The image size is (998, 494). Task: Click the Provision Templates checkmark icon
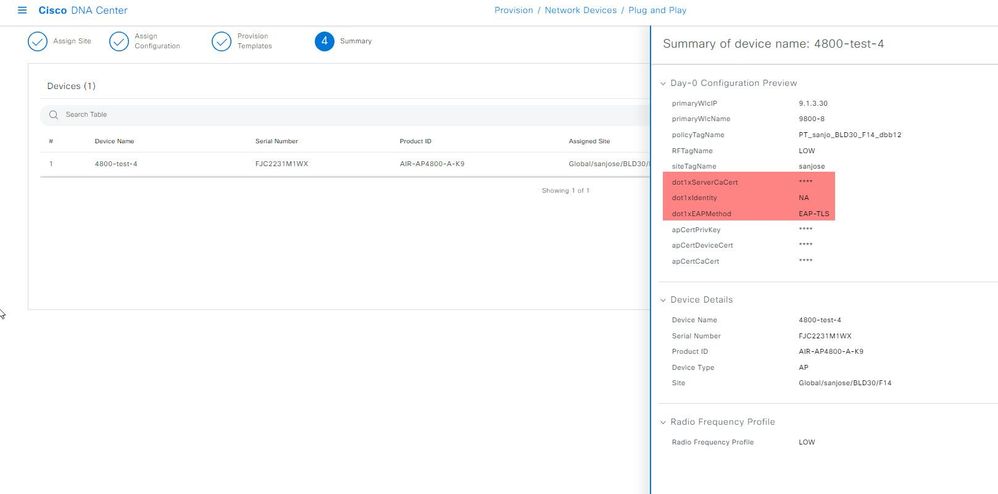tap(221, 41)
